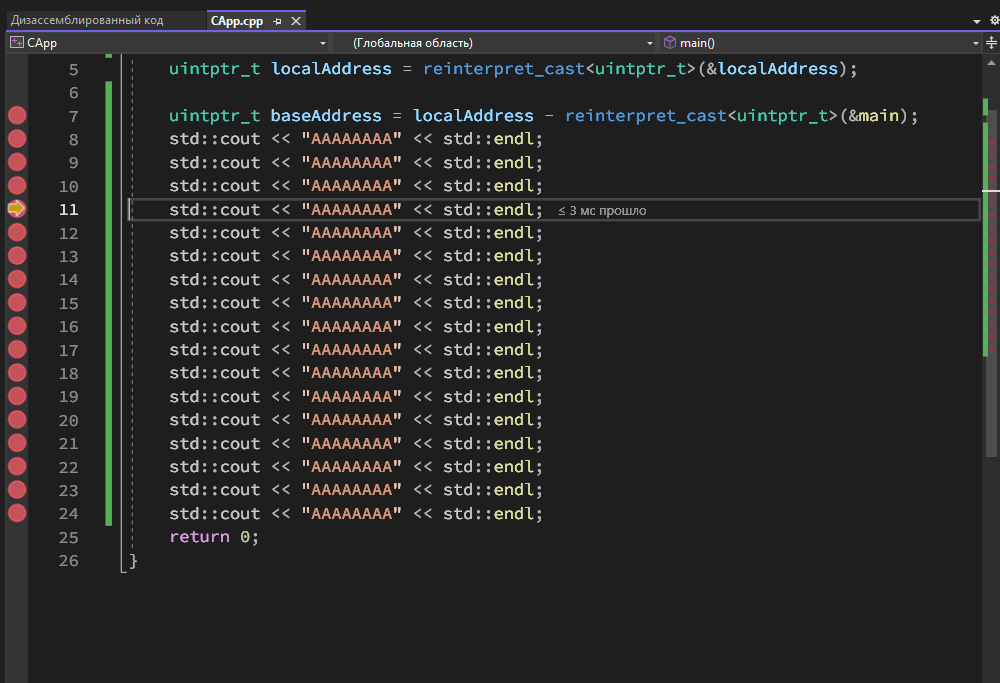Disable the breakpoint on line 24
The image size is (1000, 683).
(17, 513)
